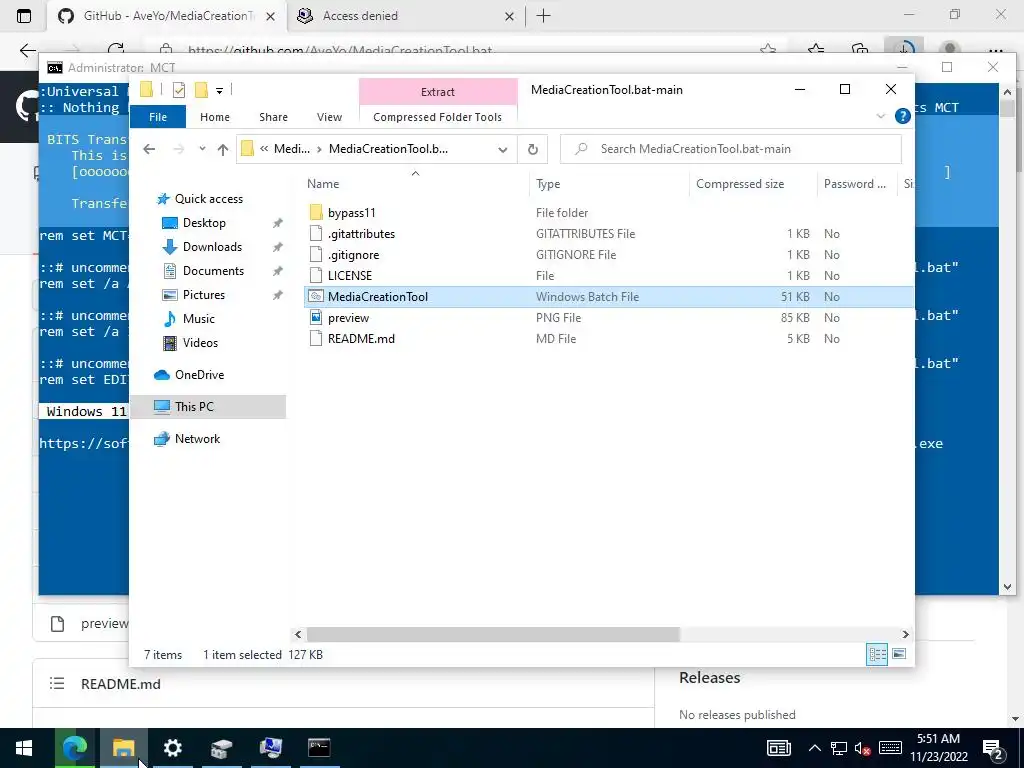Click the horizontal scrollbar in file list
Viewport: 1024px width, 768px height.
point(493,634)
